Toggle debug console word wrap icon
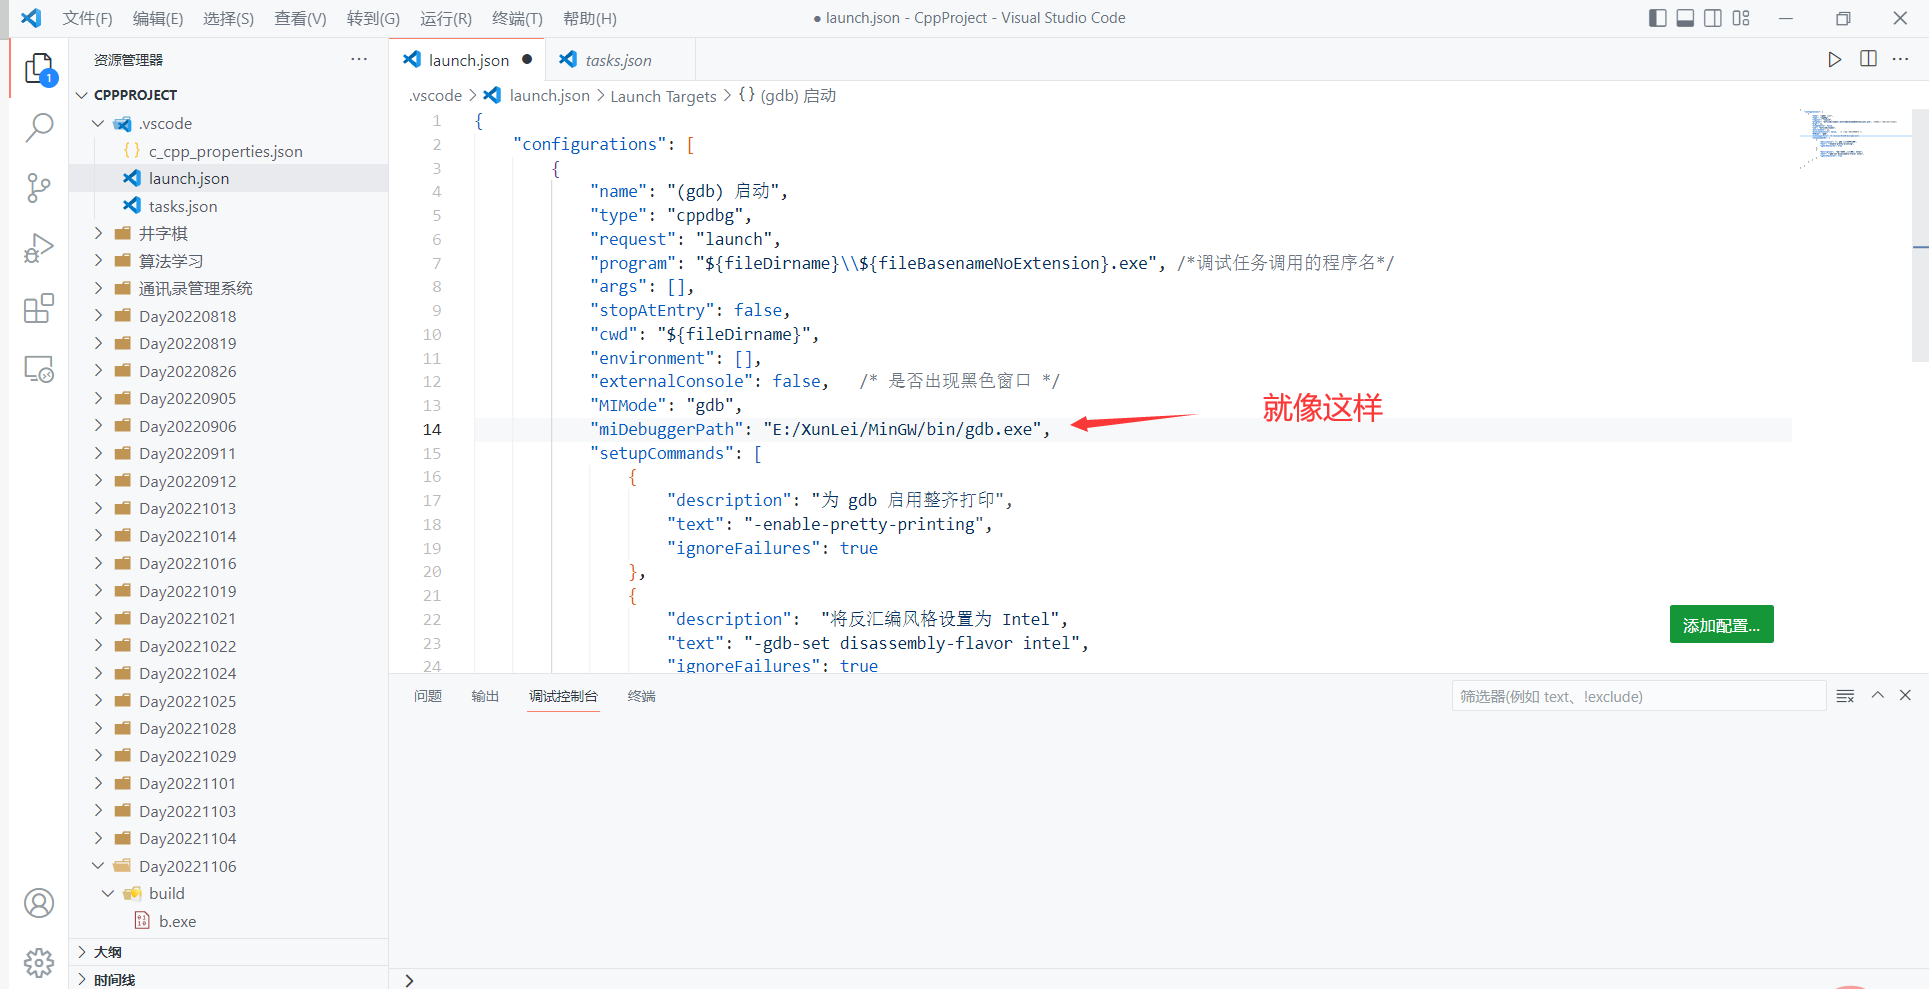Viewport: 1929px width, 989px height. (x=1846, y=696)
